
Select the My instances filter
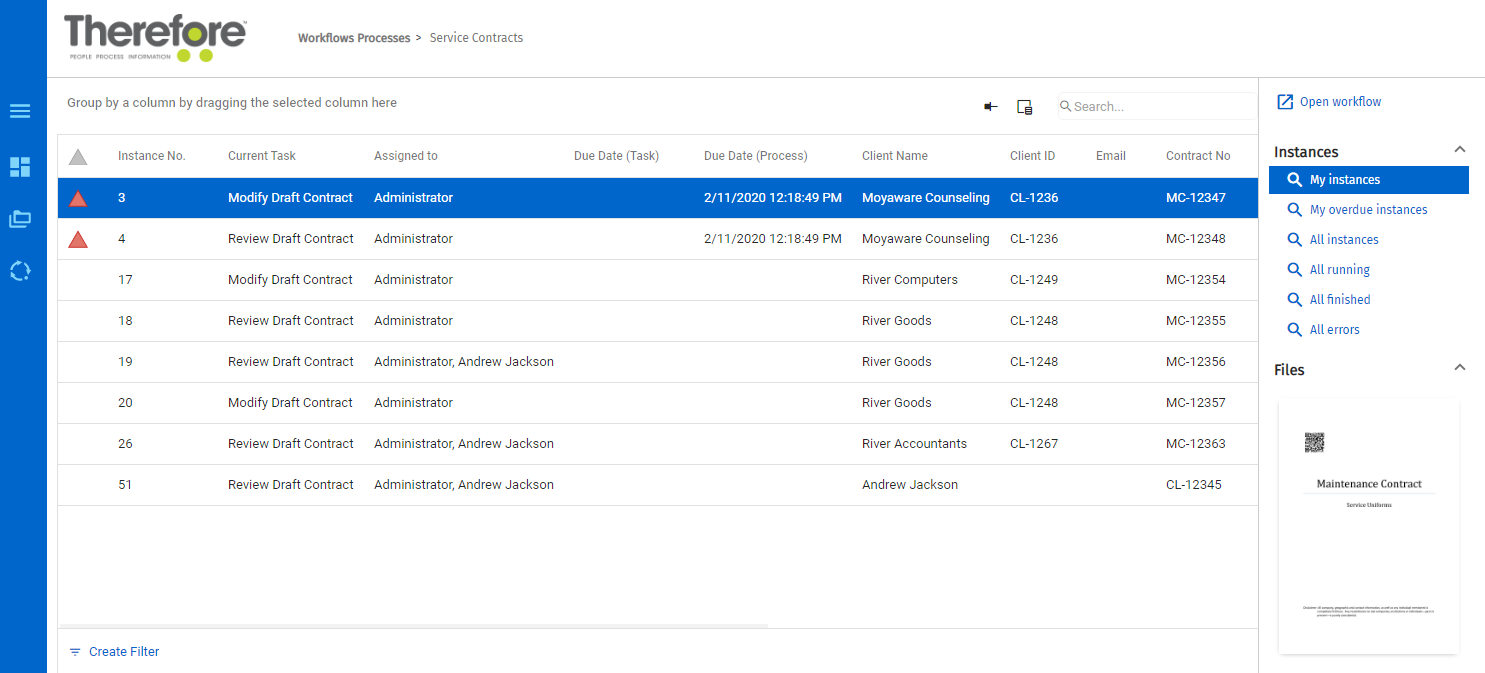1369,180
